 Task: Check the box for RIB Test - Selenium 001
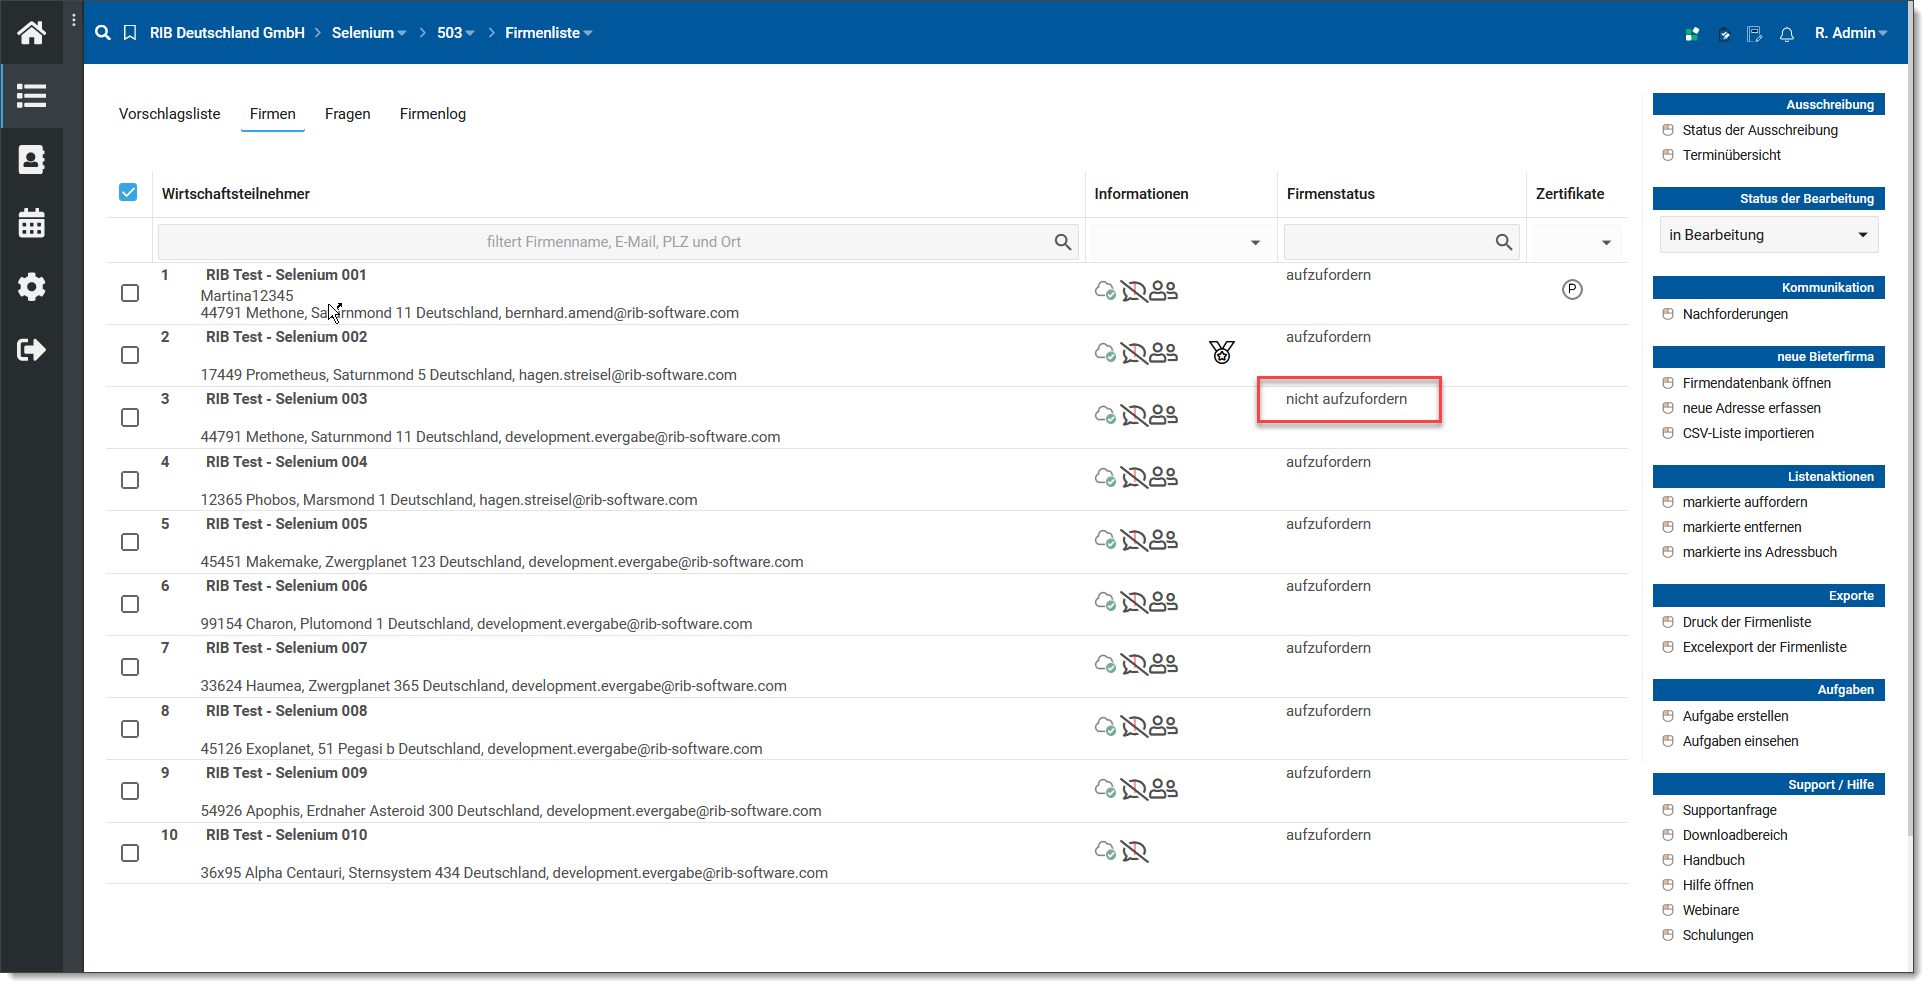pos(130,293)
